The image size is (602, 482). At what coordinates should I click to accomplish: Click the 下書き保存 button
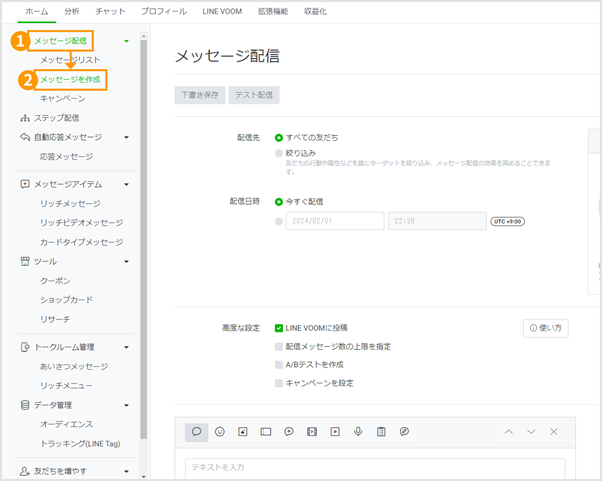[x=200, y=95]
